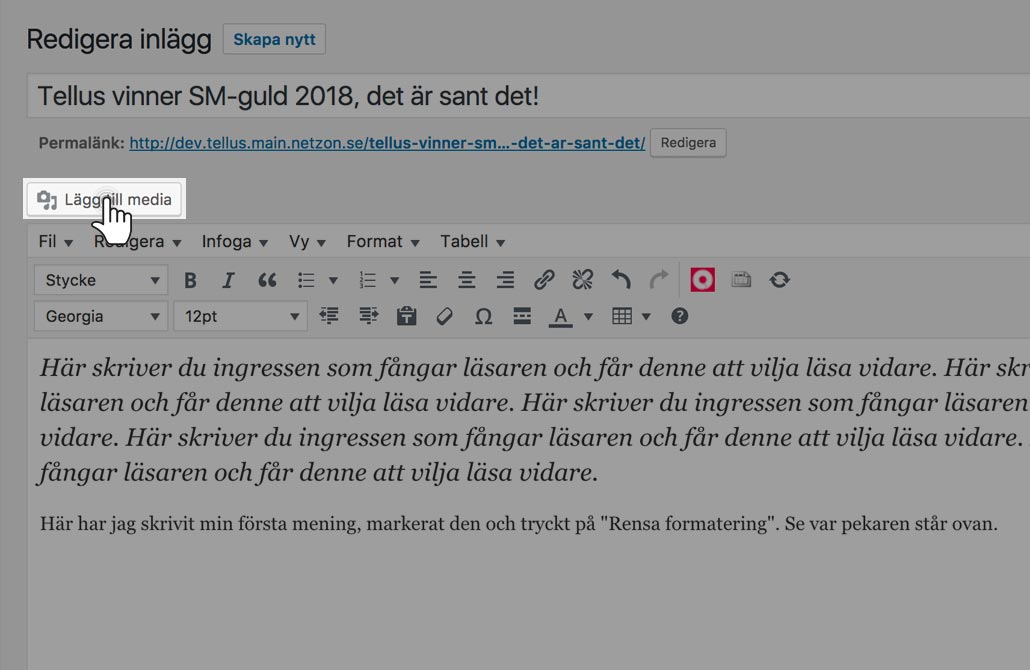This screenshot has height=670, width=1030.
Task: Toggle bold formatting in the editor toolbar
Action: pyautogui.click(x=190, y=280)
